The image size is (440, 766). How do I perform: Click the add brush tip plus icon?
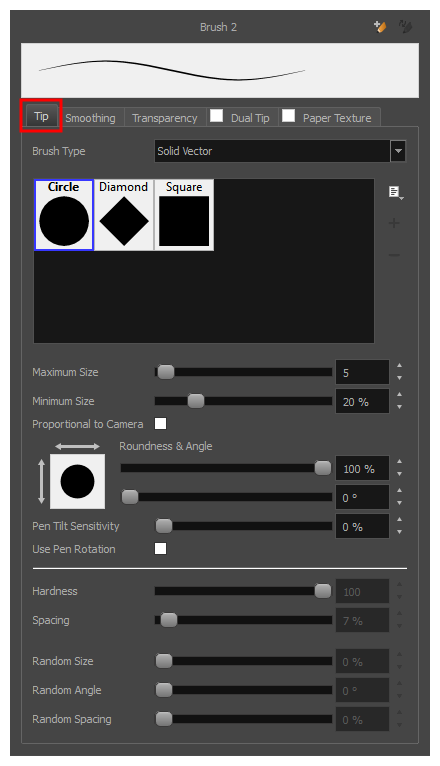[x=394, y=224]
